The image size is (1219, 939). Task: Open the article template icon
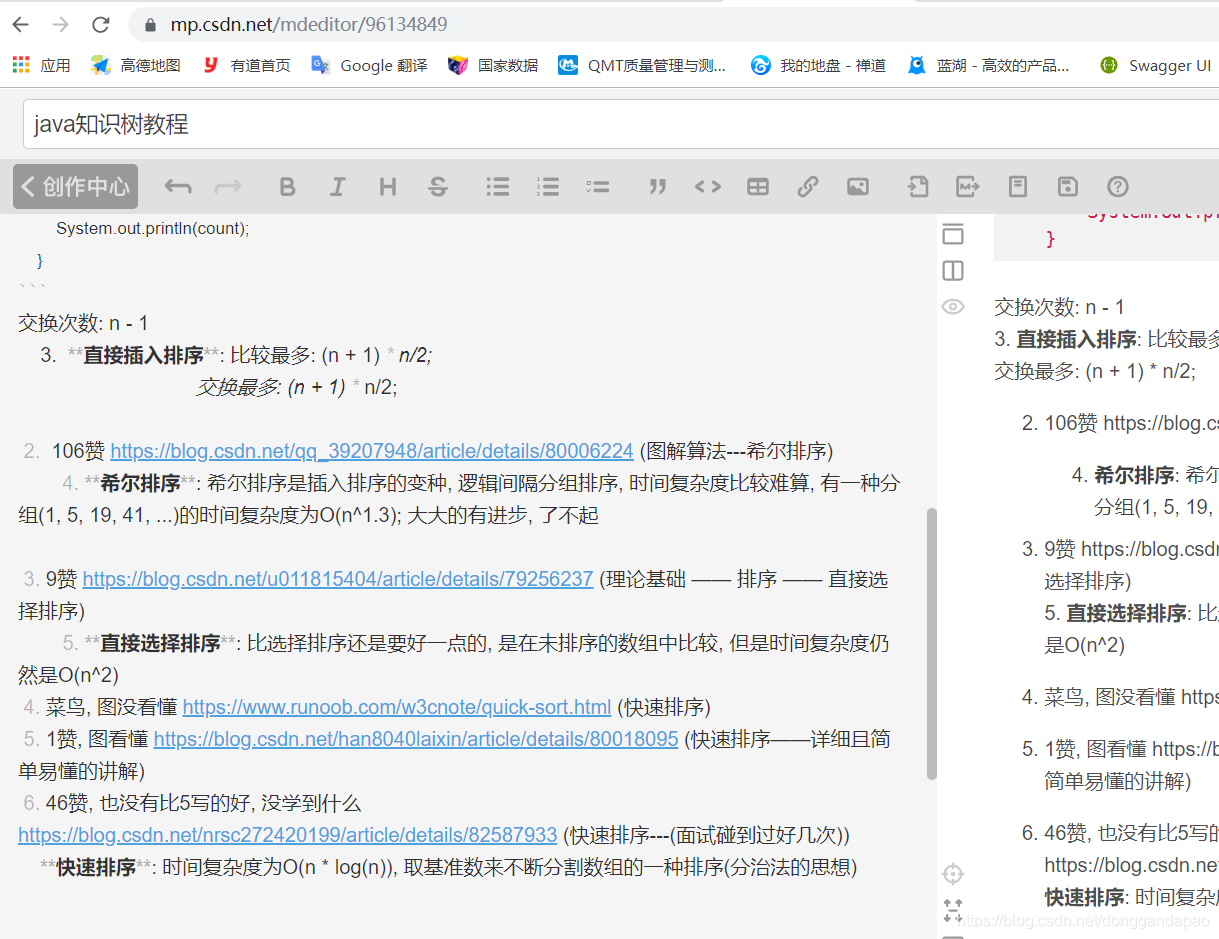[1018, 186]
